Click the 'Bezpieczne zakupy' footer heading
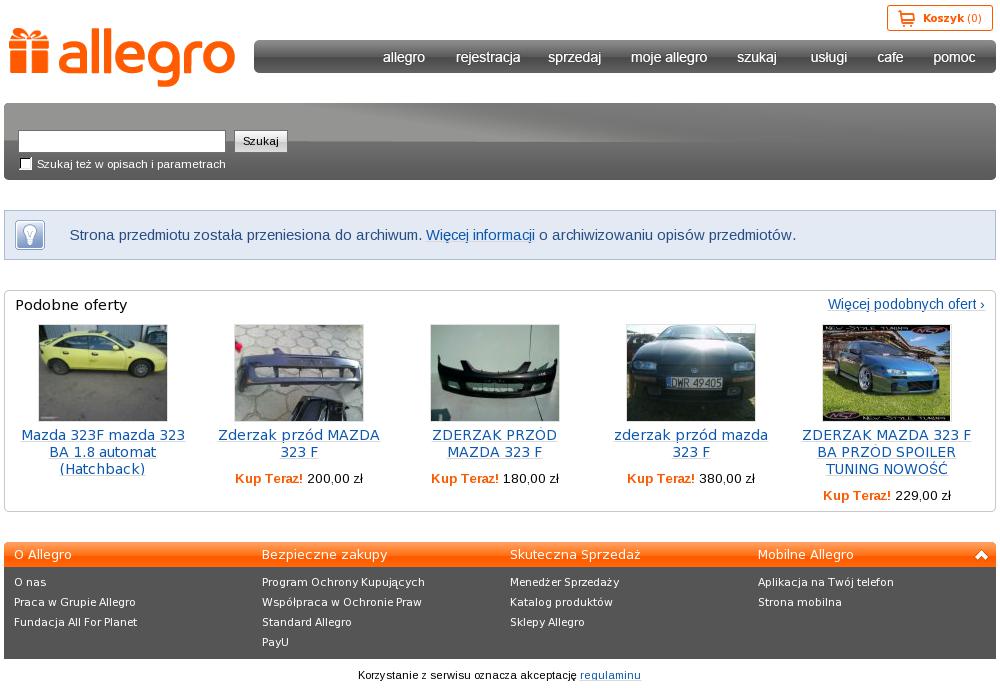Screen dimensions: 1000x695 pos(325,555)
